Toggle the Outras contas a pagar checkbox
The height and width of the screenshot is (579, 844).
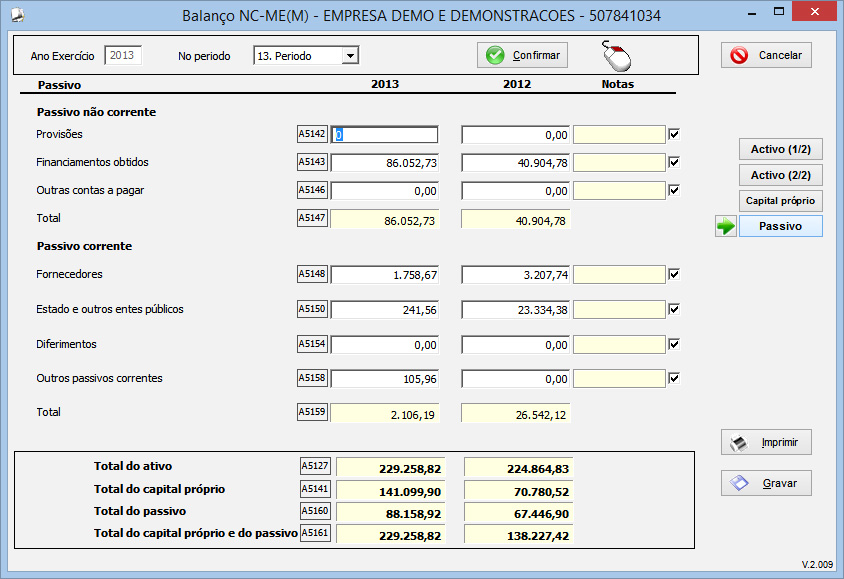674,190
